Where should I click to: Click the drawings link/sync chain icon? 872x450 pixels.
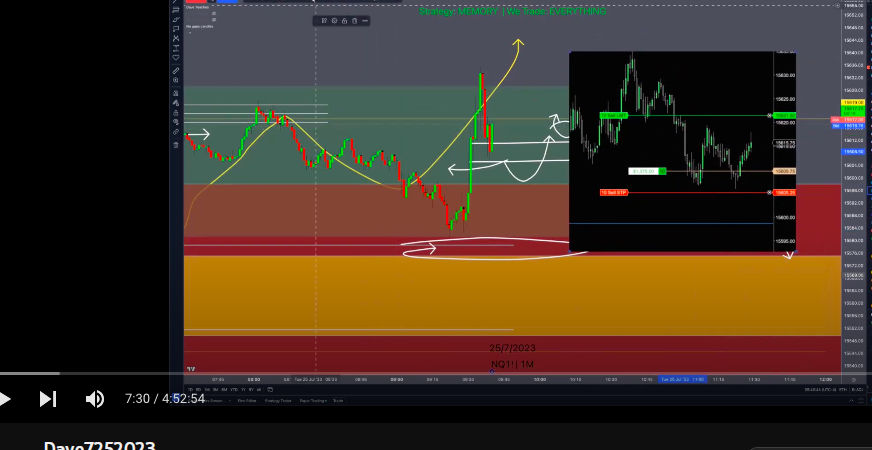176,132
